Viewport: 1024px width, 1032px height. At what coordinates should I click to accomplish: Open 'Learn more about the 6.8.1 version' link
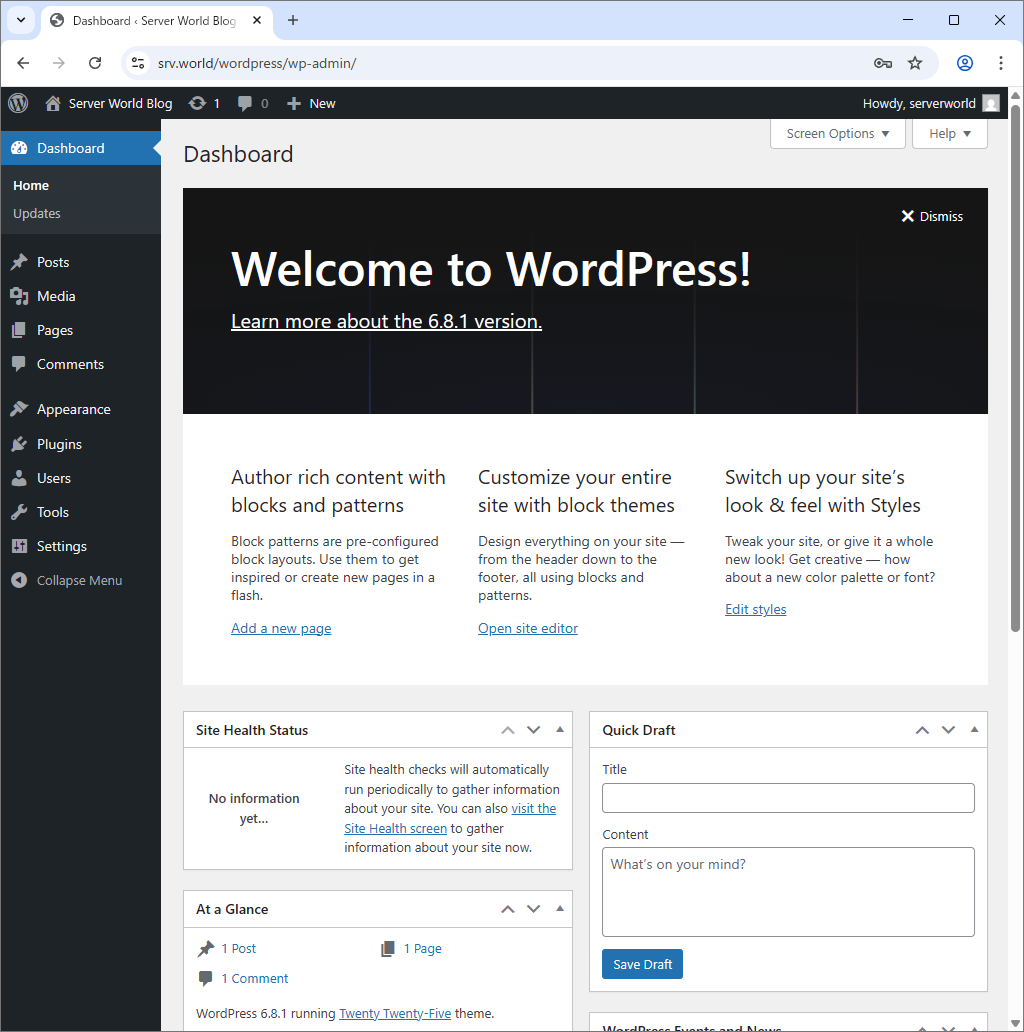(x=386, y=321)
